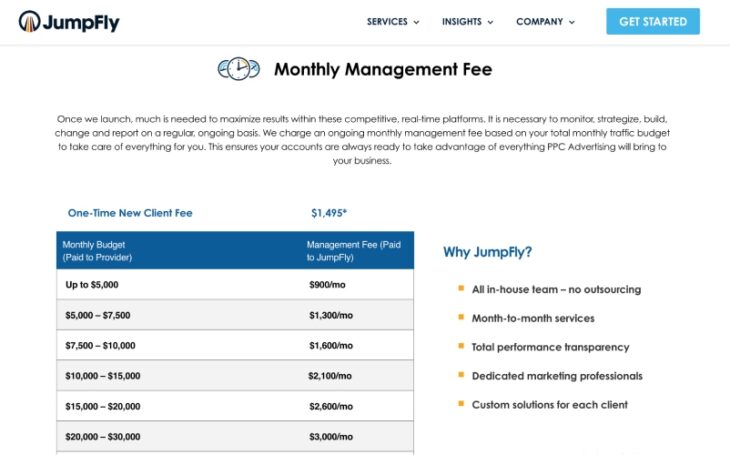
Task: Expand the Company dropdown chevron
Action: [572, 22]
